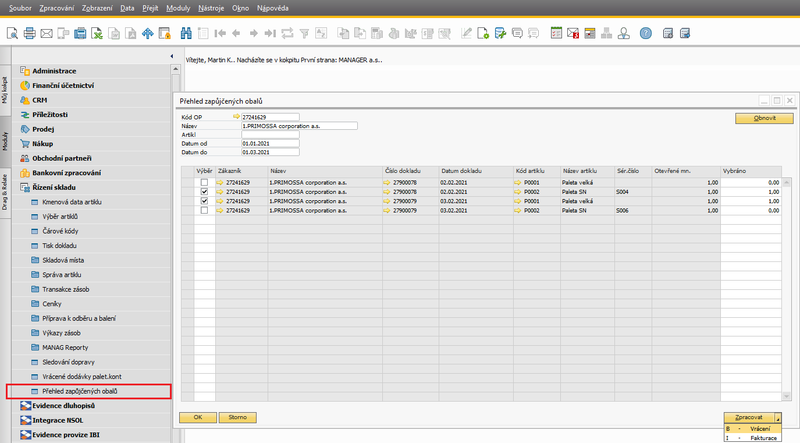Click the table scrollbar down arrow
800x443 pixels.
click(786, 396)
